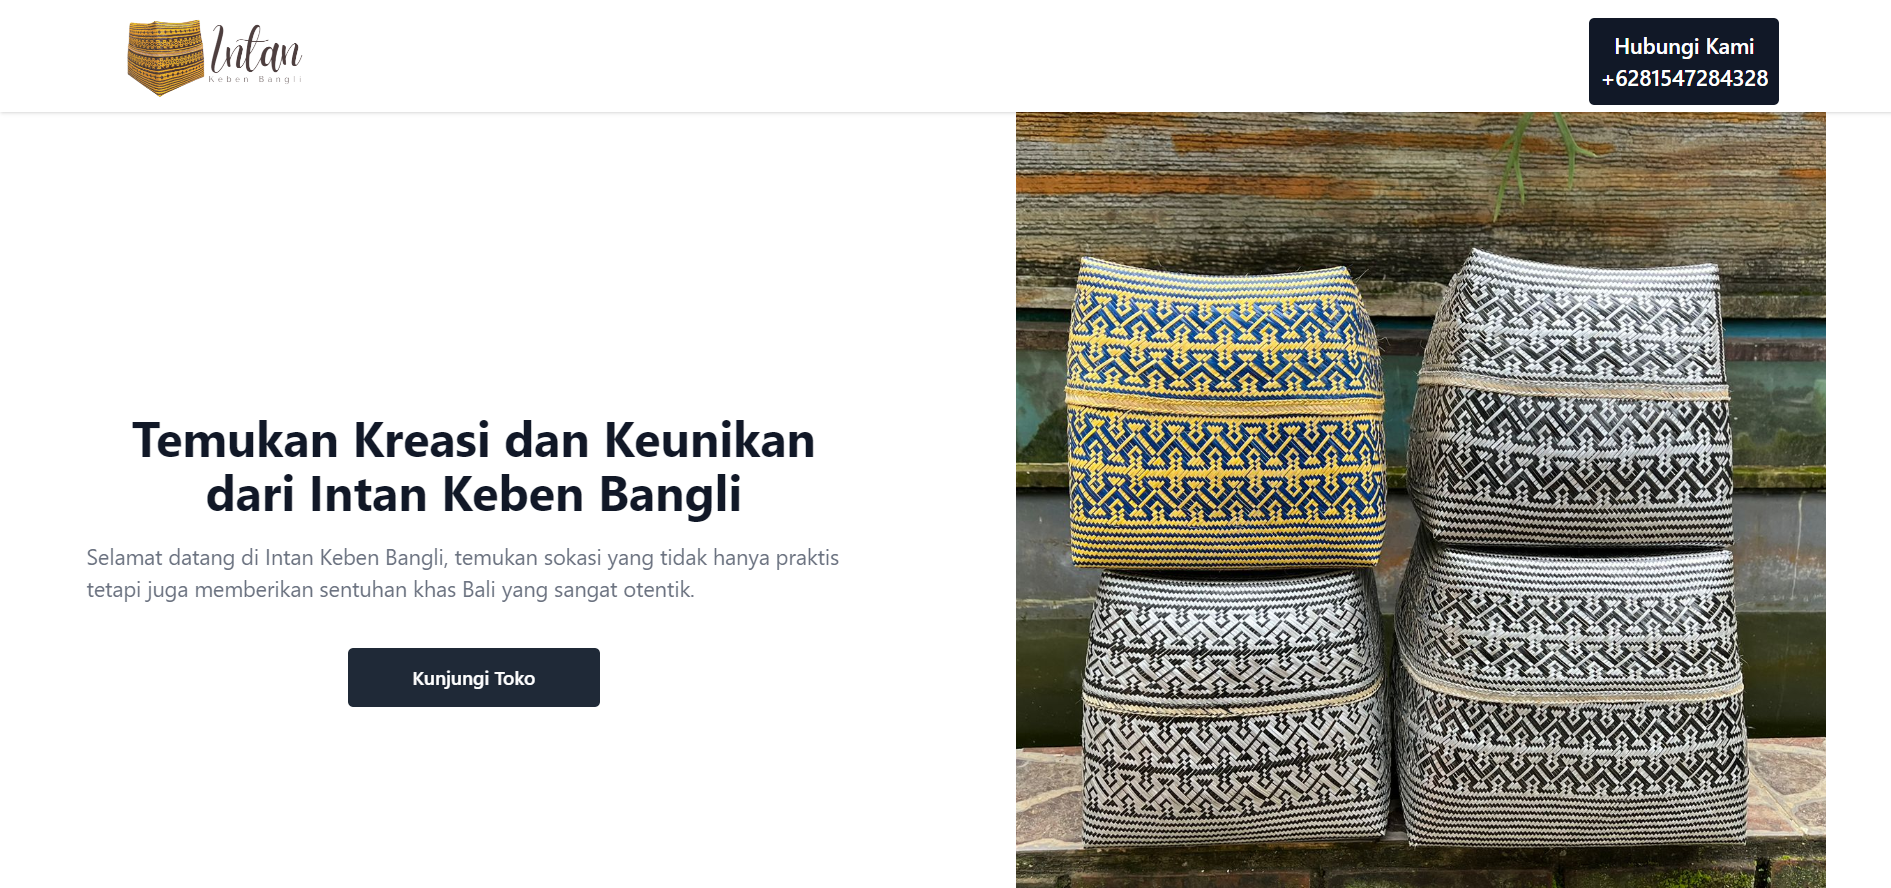This screenshot has height=888, width=1891.
Task: Click the phone number +6281547284328
Action: (1684, 78)
